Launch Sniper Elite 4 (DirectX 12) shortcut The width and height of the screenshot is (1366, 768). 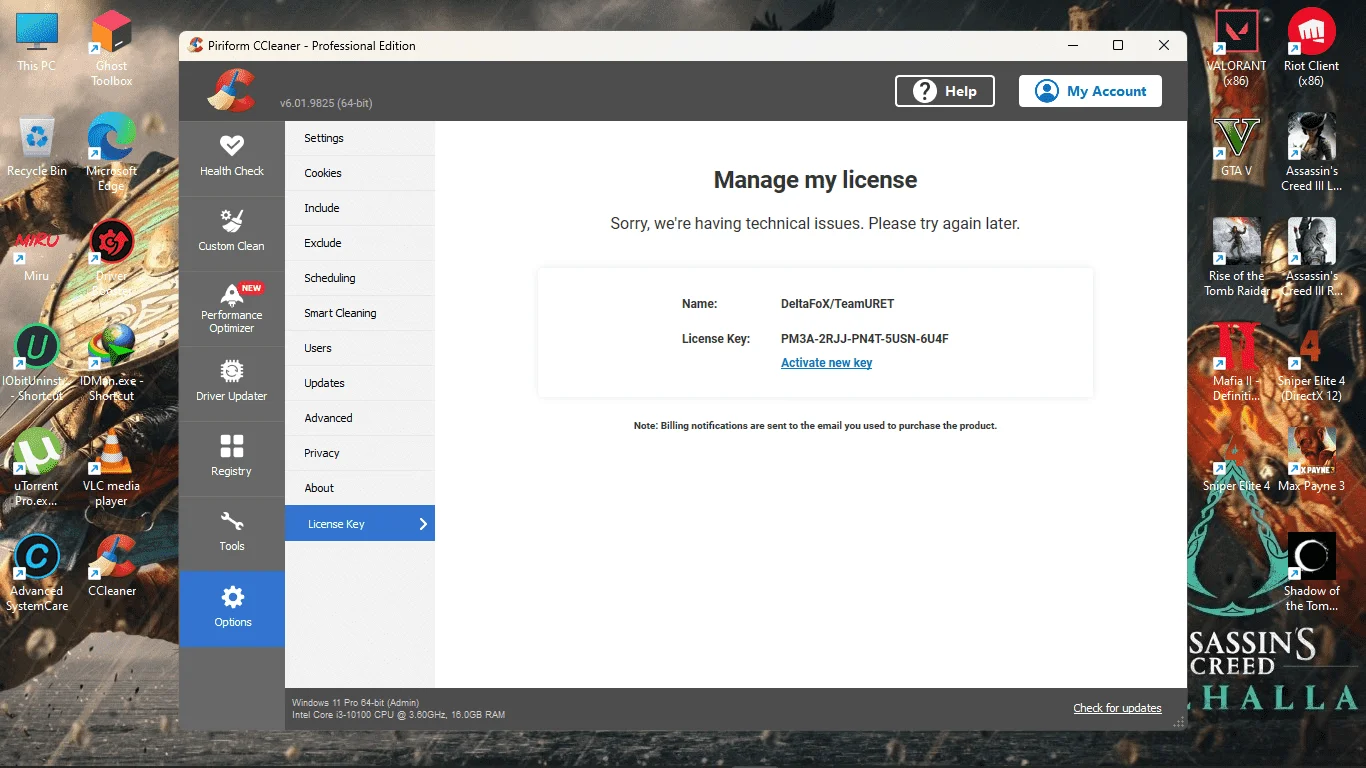point(1311,363)
